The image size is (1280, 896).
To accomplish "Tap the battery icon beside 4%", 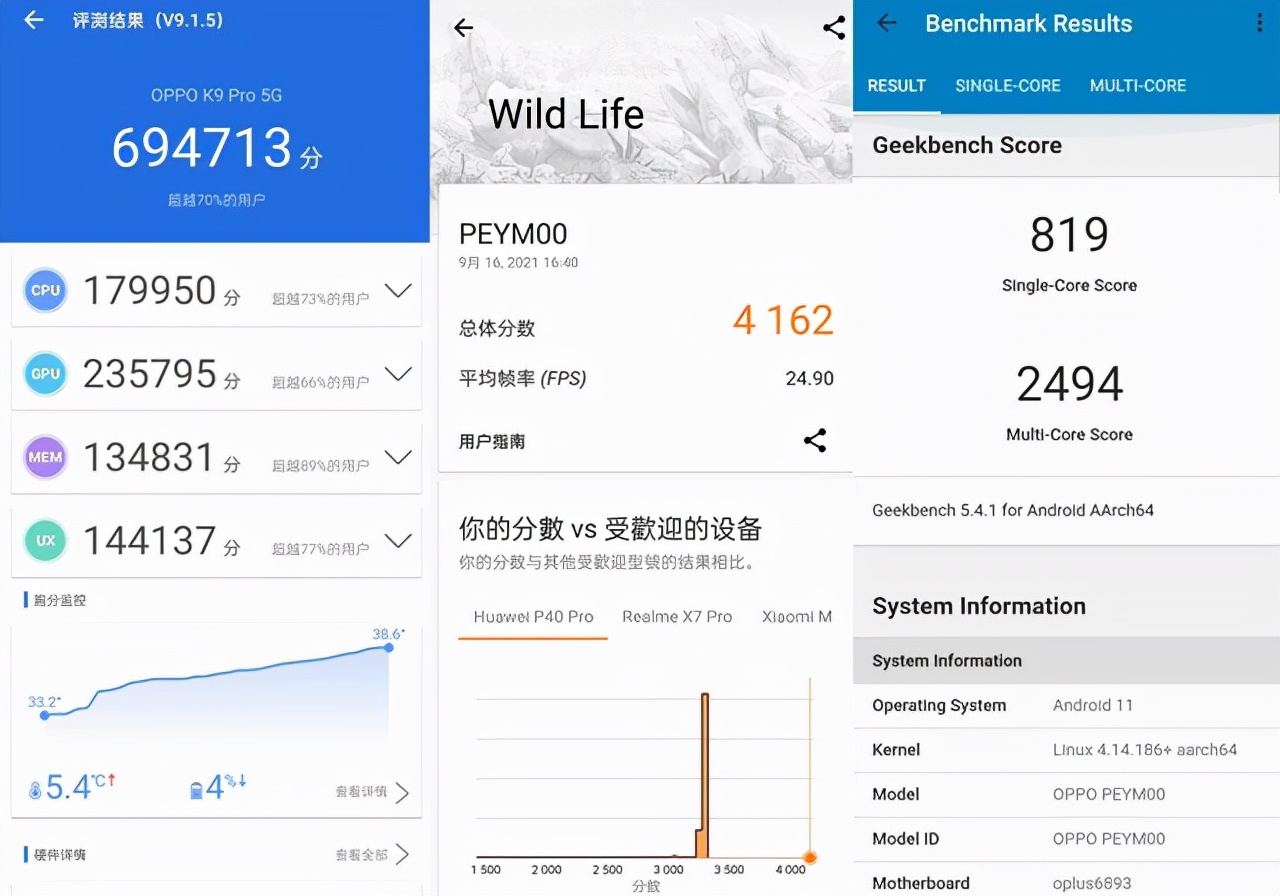I will (196, 790).
